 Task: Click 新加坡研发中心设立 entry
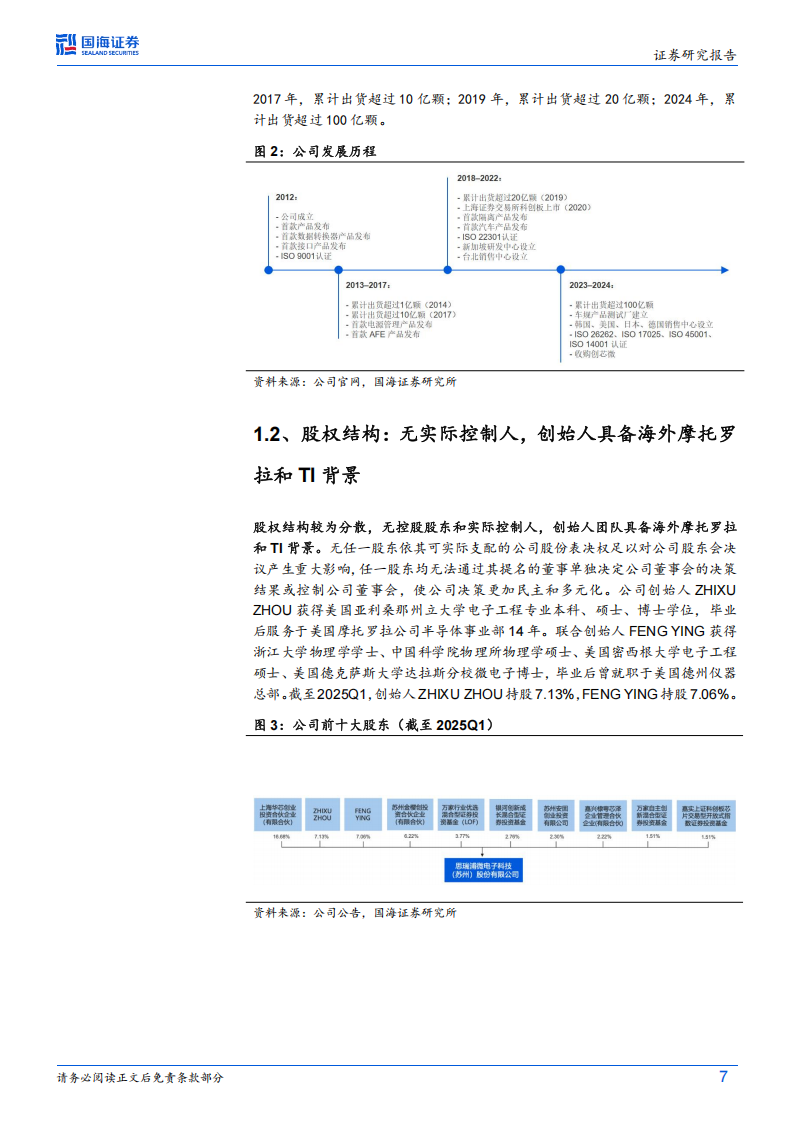pyautogui.click(x=496, y=246)
